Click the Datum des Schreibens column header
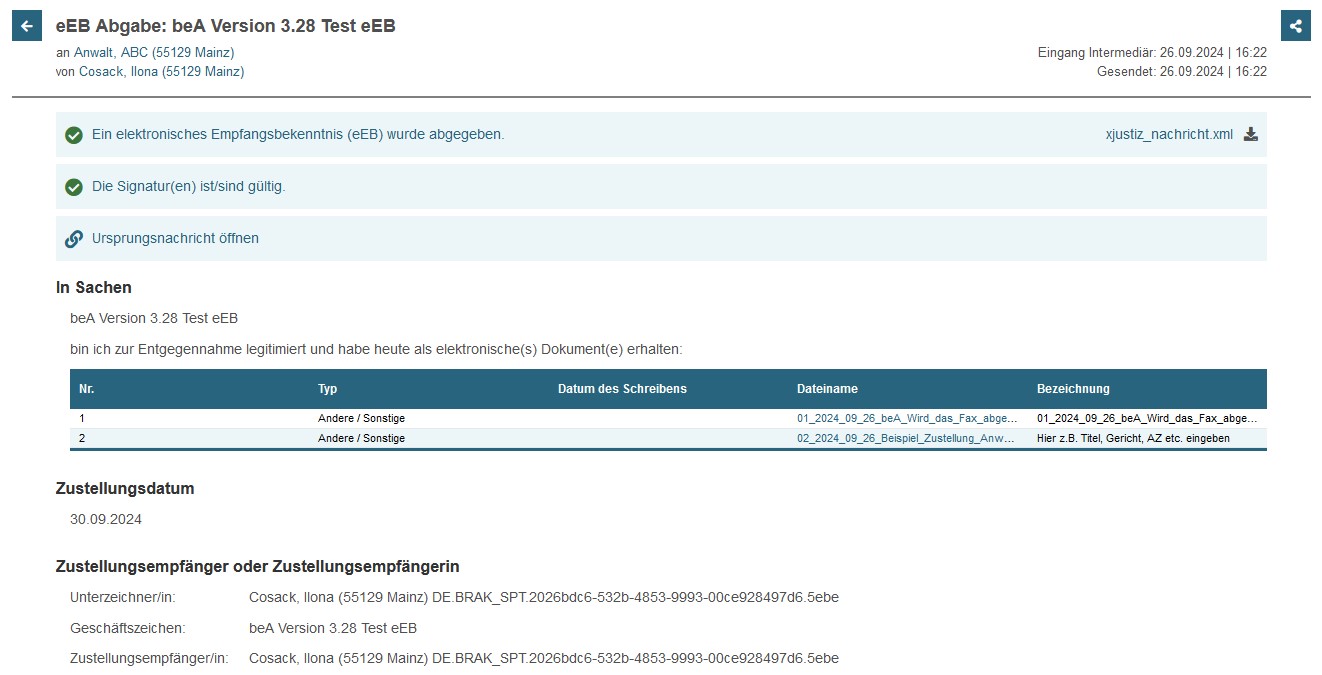Viewport: 1322px width, 675px height. tap(622, 389)
